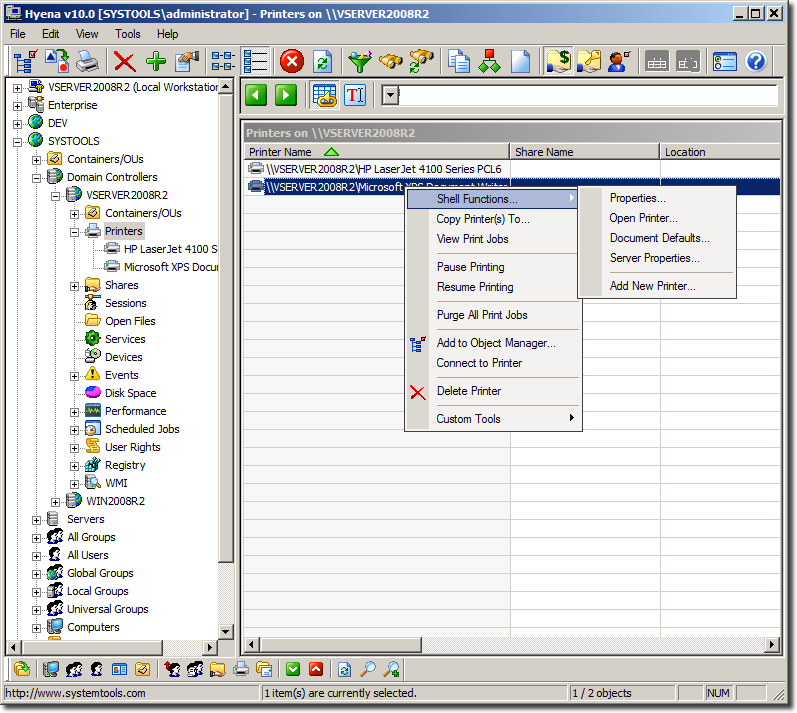The image size is (797, 713).
Task: Click the green back arrow button
Action: (256, 95)
